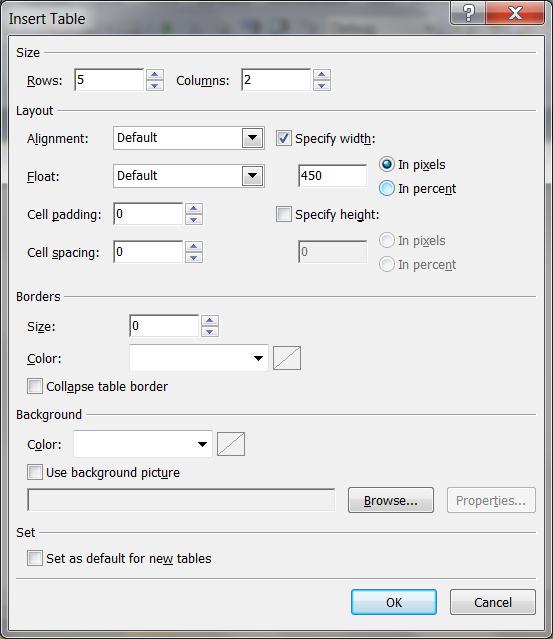
Task: Click the background color swatch preview box
Action: pos(231,444)
